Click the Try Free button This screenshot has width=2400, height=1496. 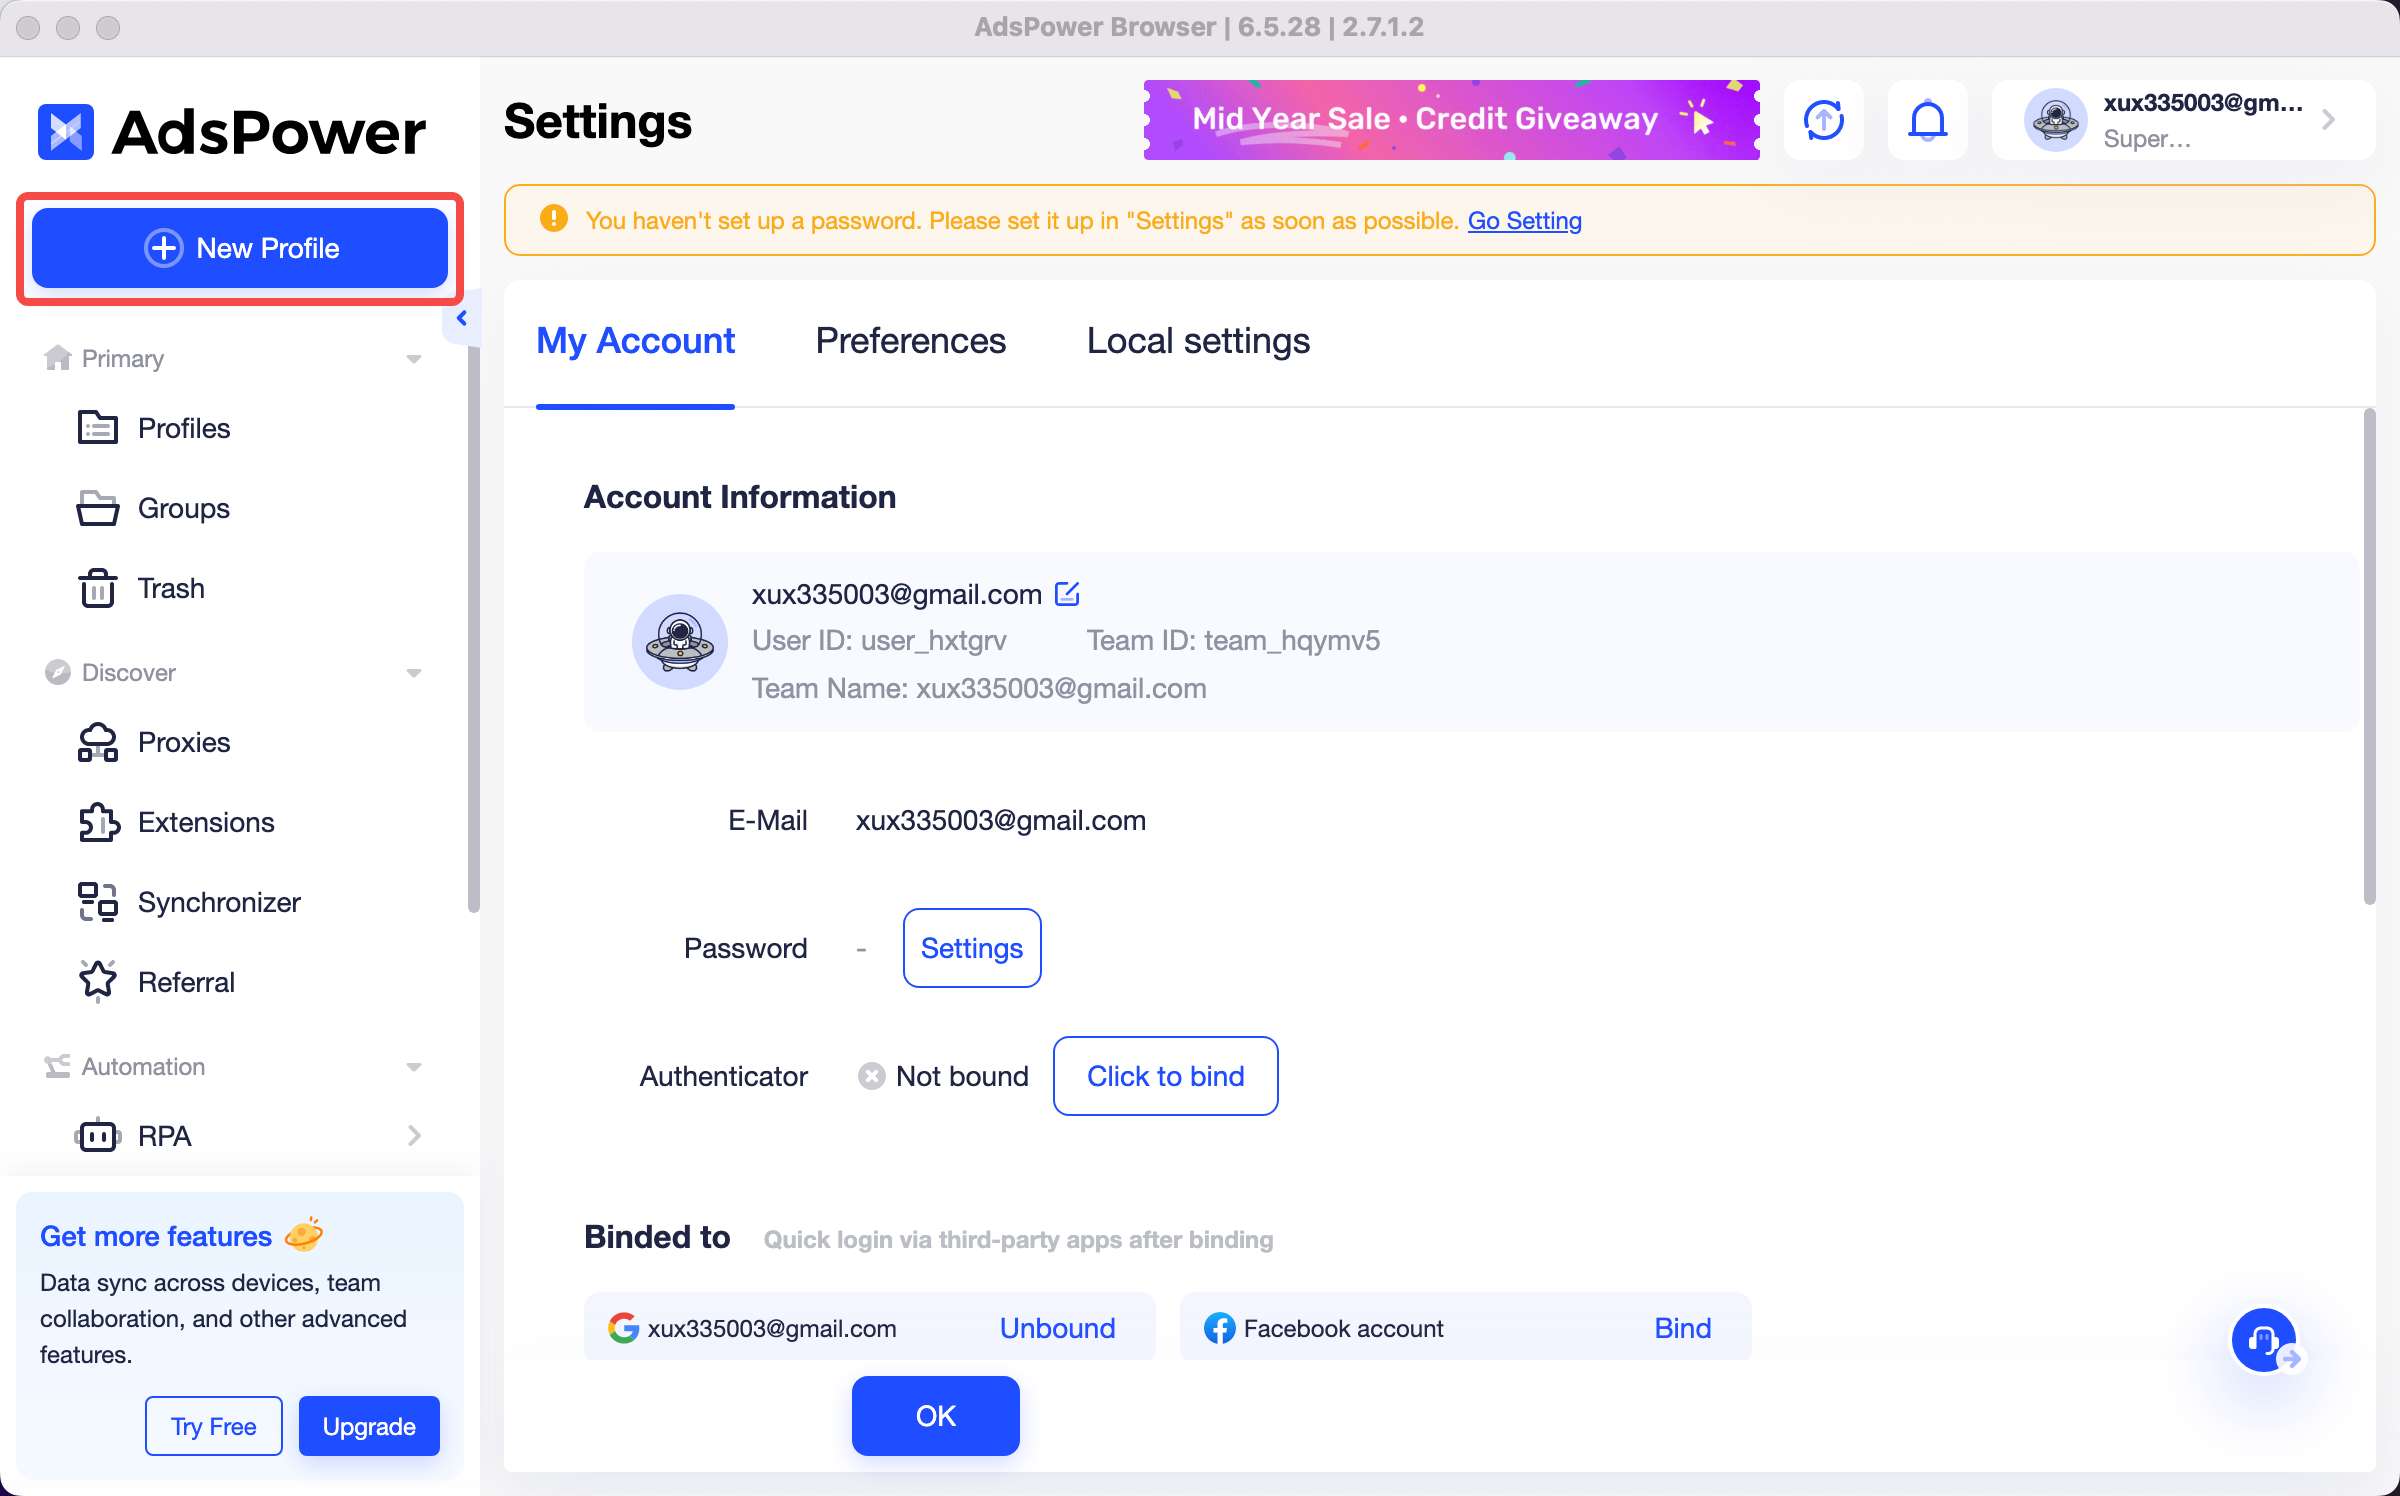click(214, 1426)
